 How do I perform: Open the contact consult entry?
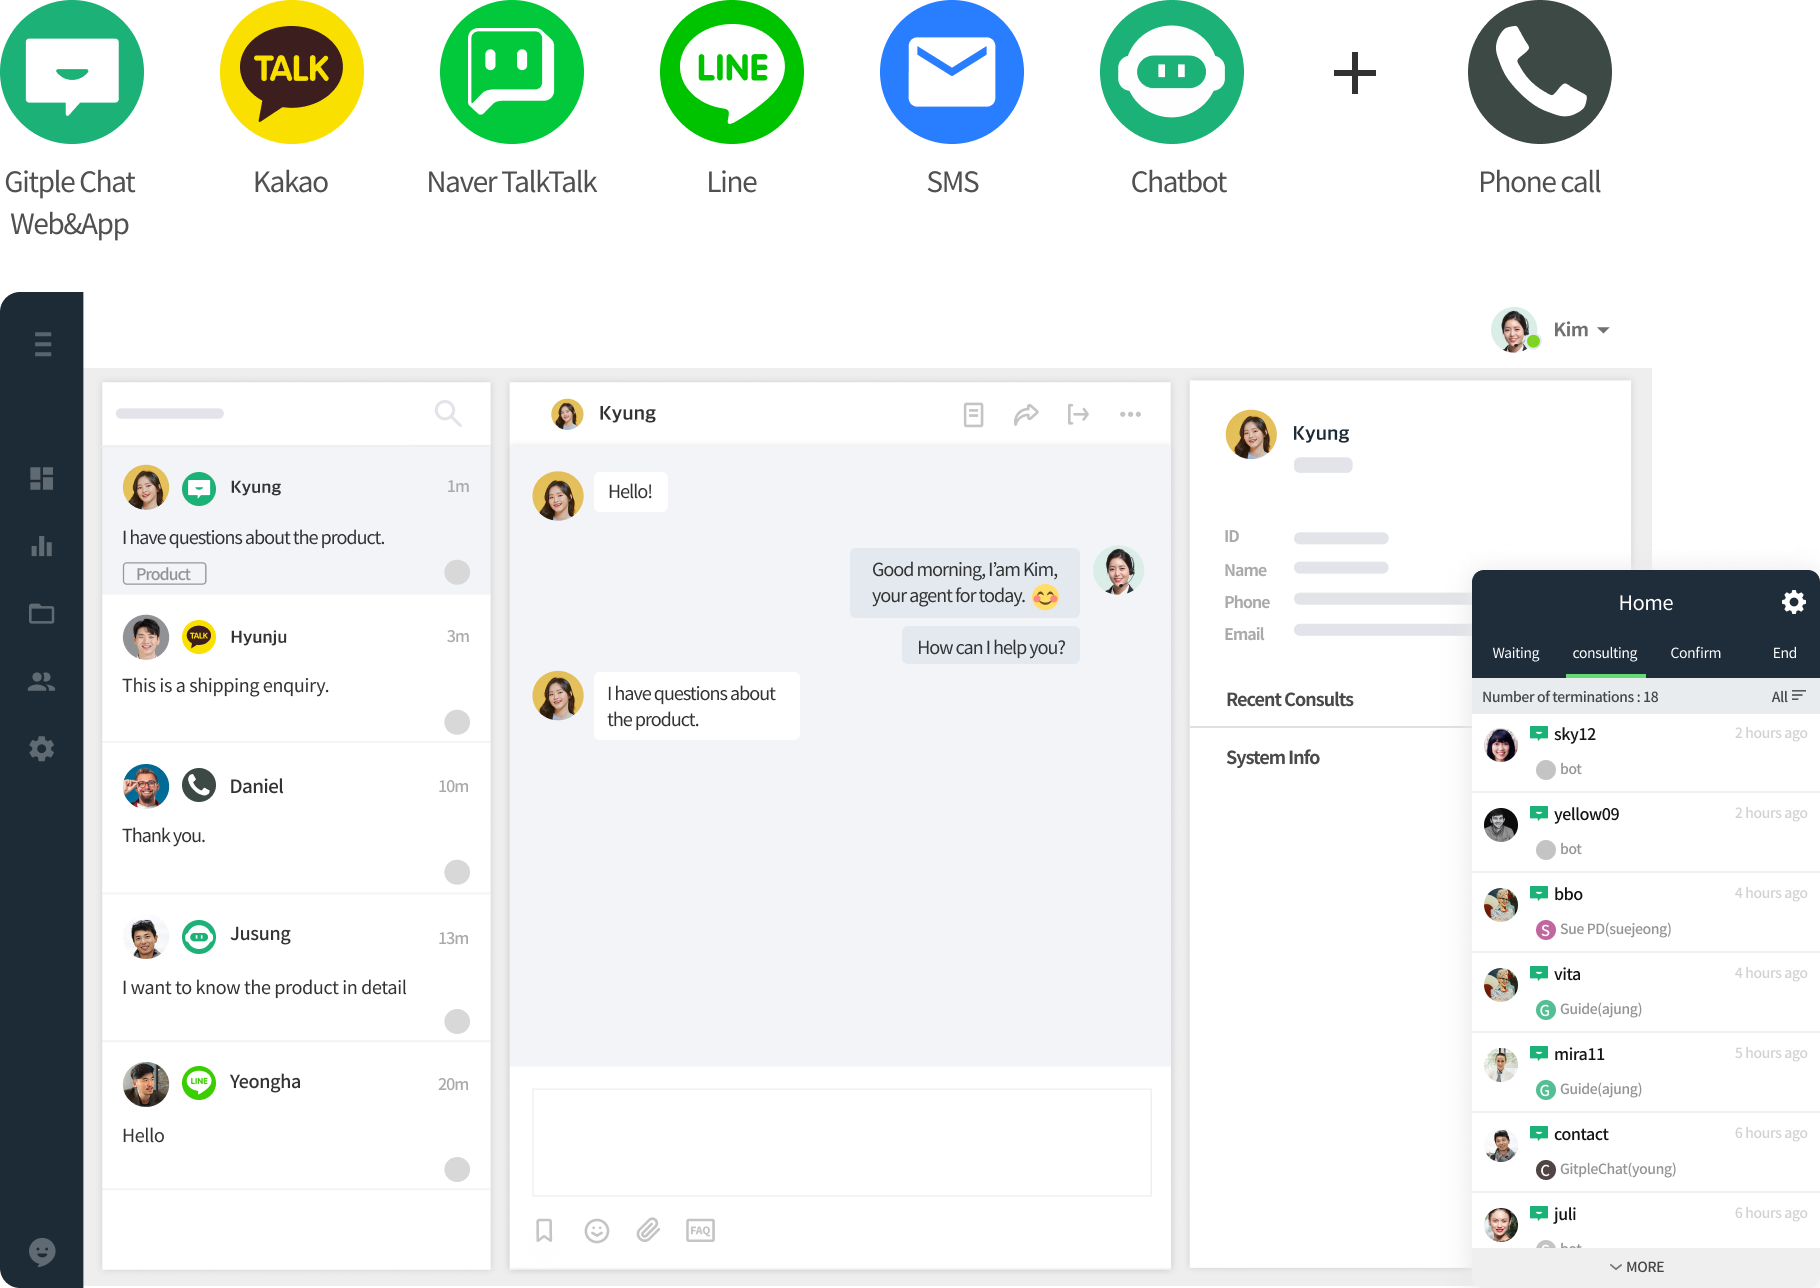[1646, 1152]
